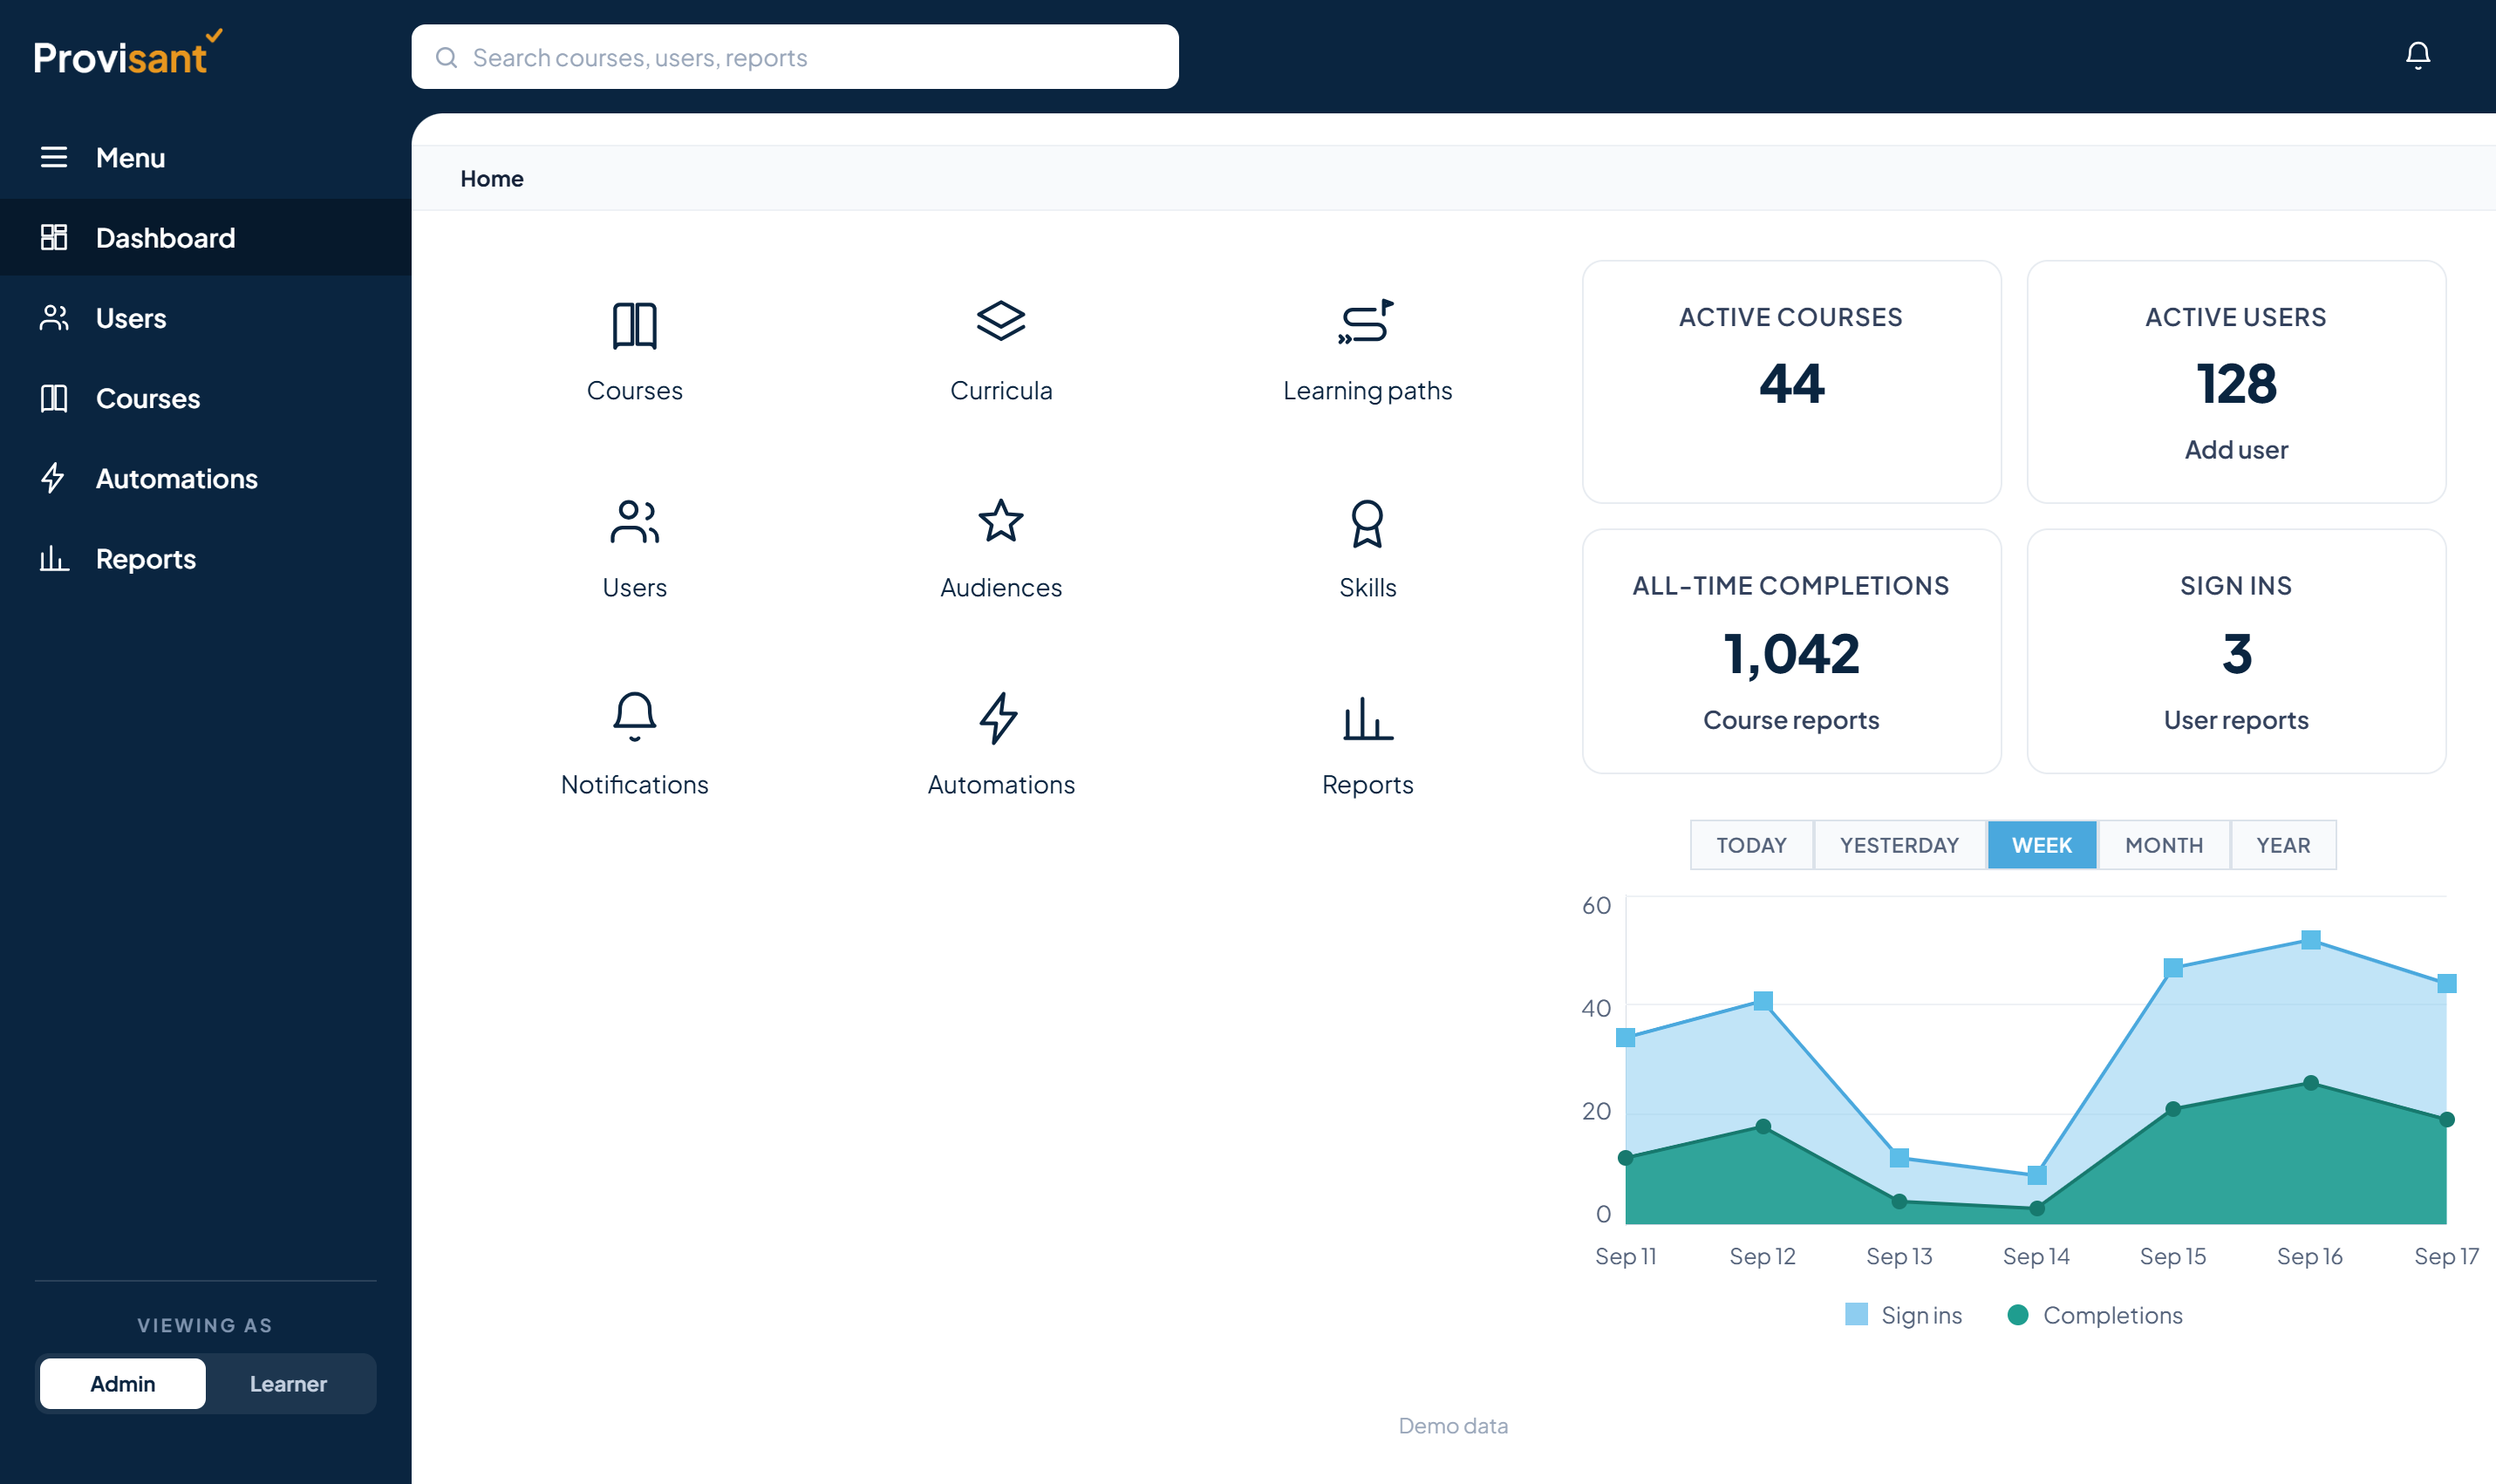The width and height of the screenshot is (2496, 1484).
Task: Select the MONTH chart range
Action: point(2163,845)
